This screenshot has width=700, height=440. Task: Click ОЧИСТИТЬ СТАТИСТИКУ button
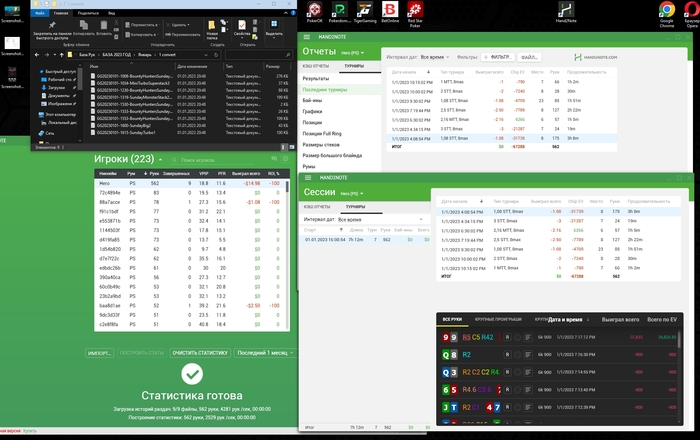tap(200, 353)
